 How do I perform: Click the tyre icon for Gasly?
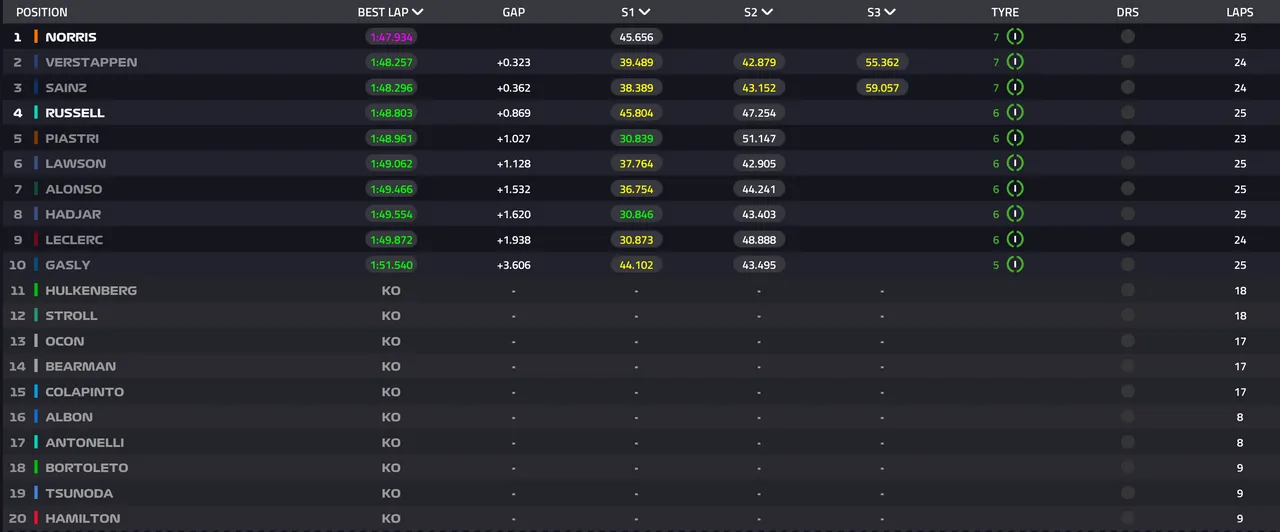click(1015, 265)
